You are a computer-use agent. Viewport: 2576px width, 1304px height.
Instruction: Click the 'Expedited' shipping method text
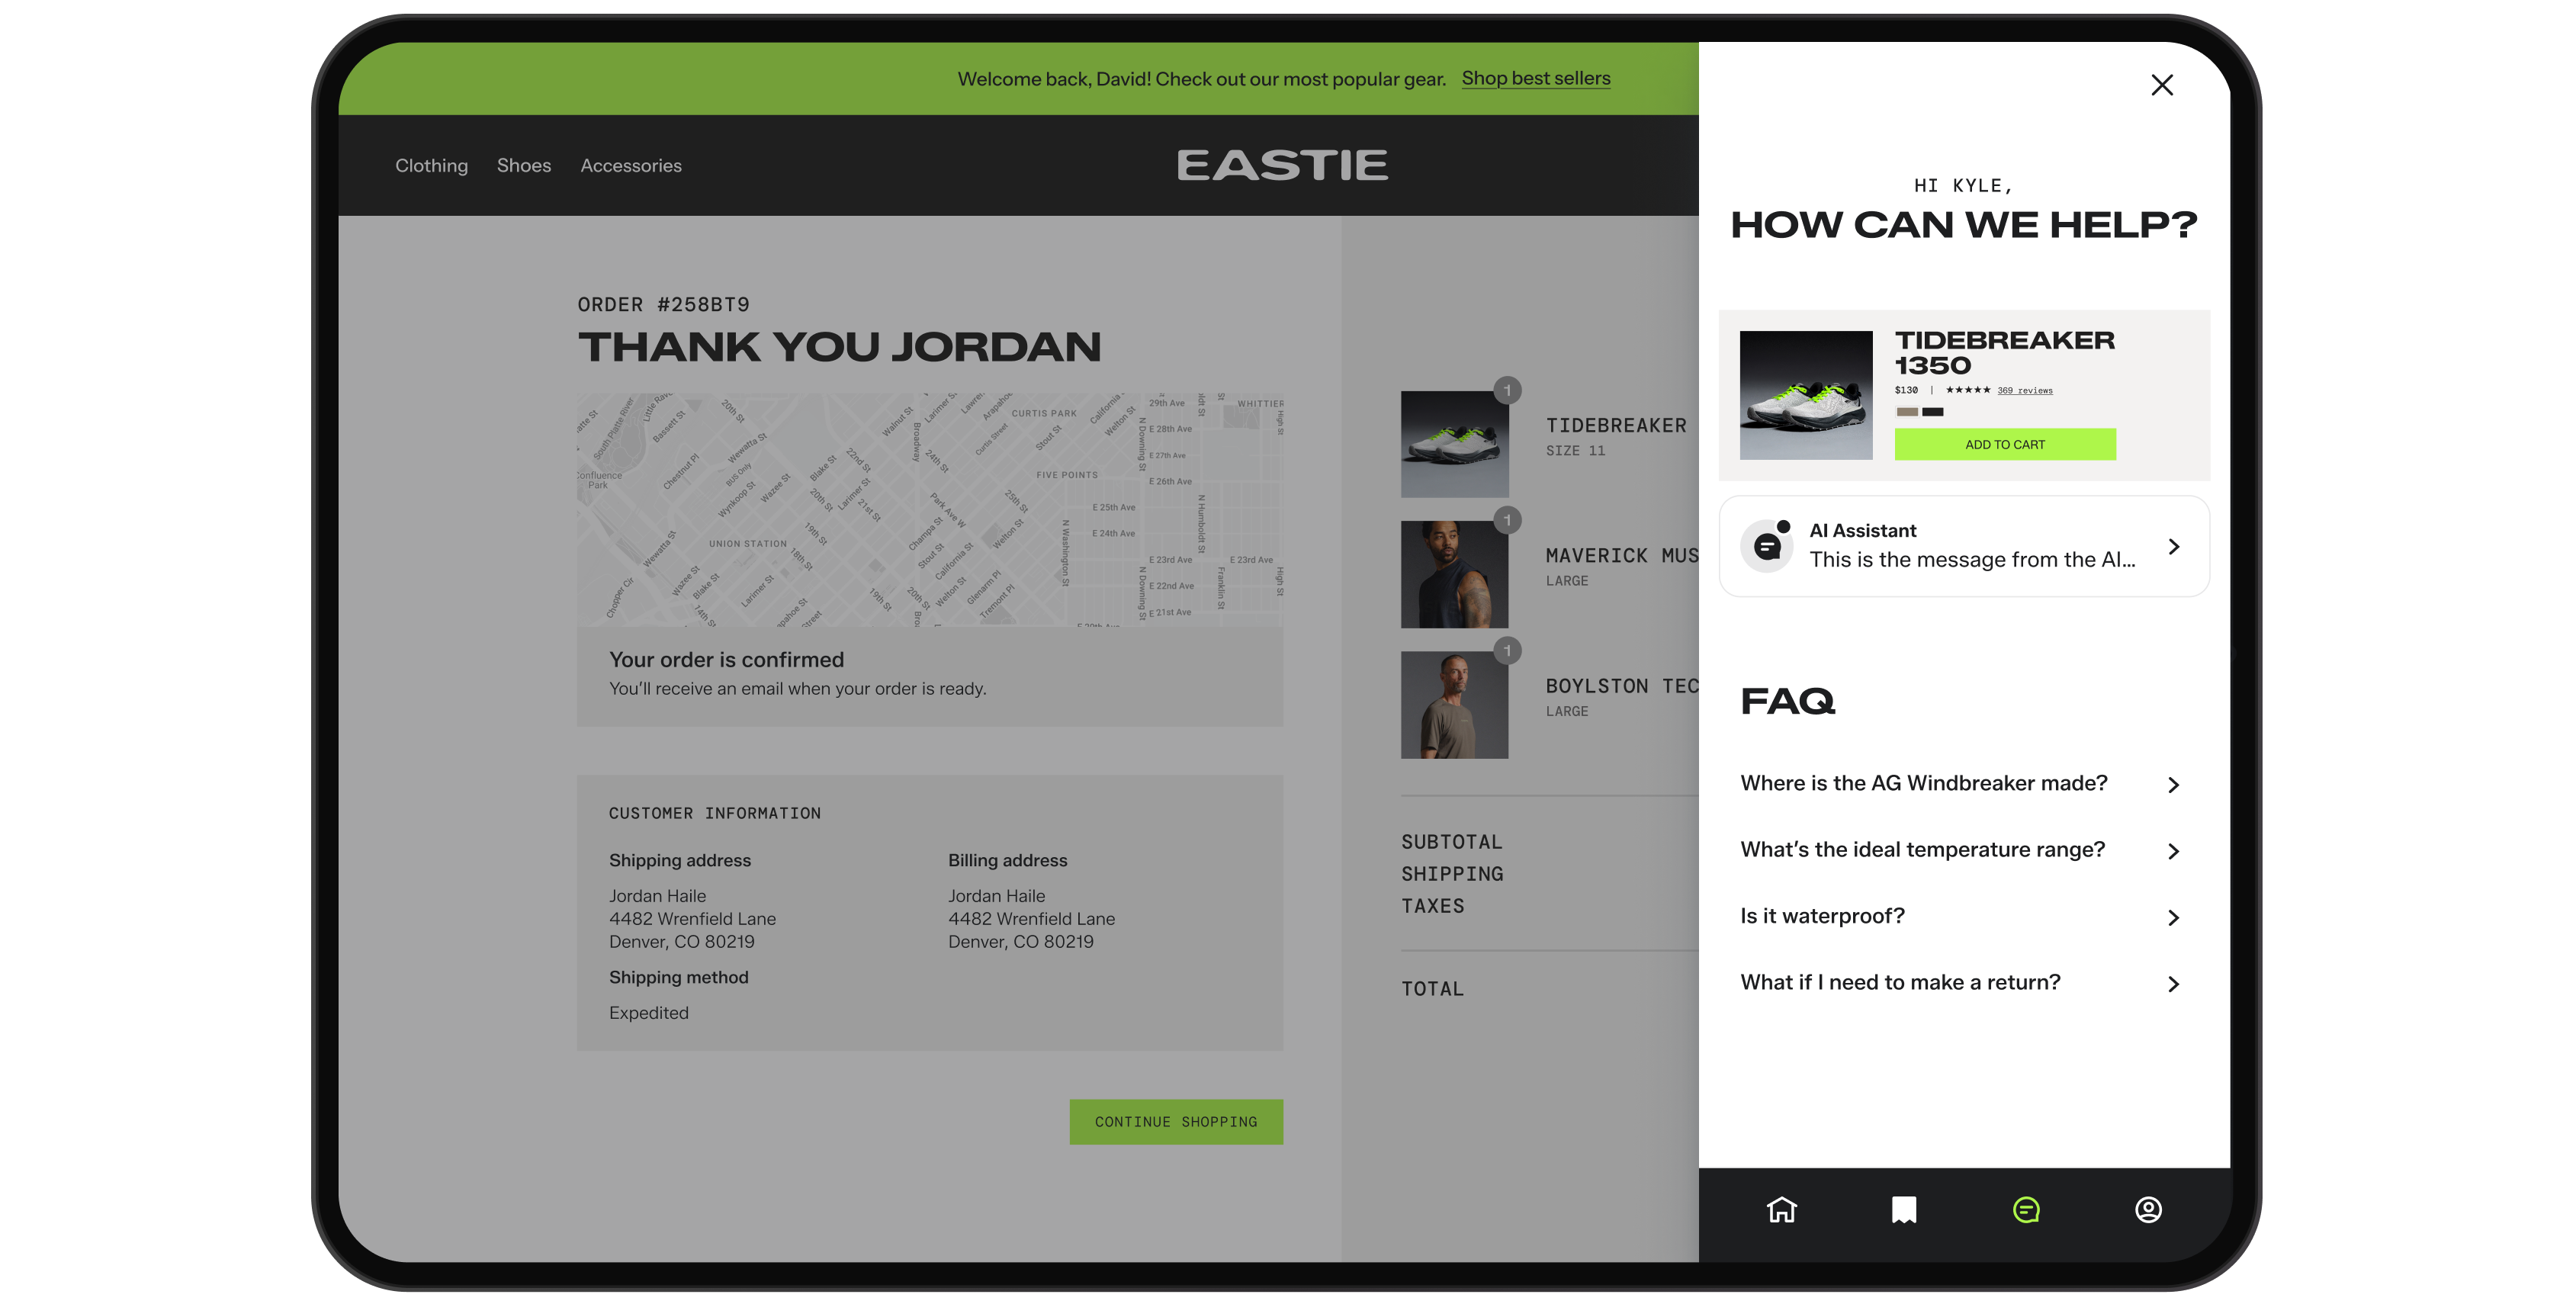pyautogui.click(x=649, y=1013)
